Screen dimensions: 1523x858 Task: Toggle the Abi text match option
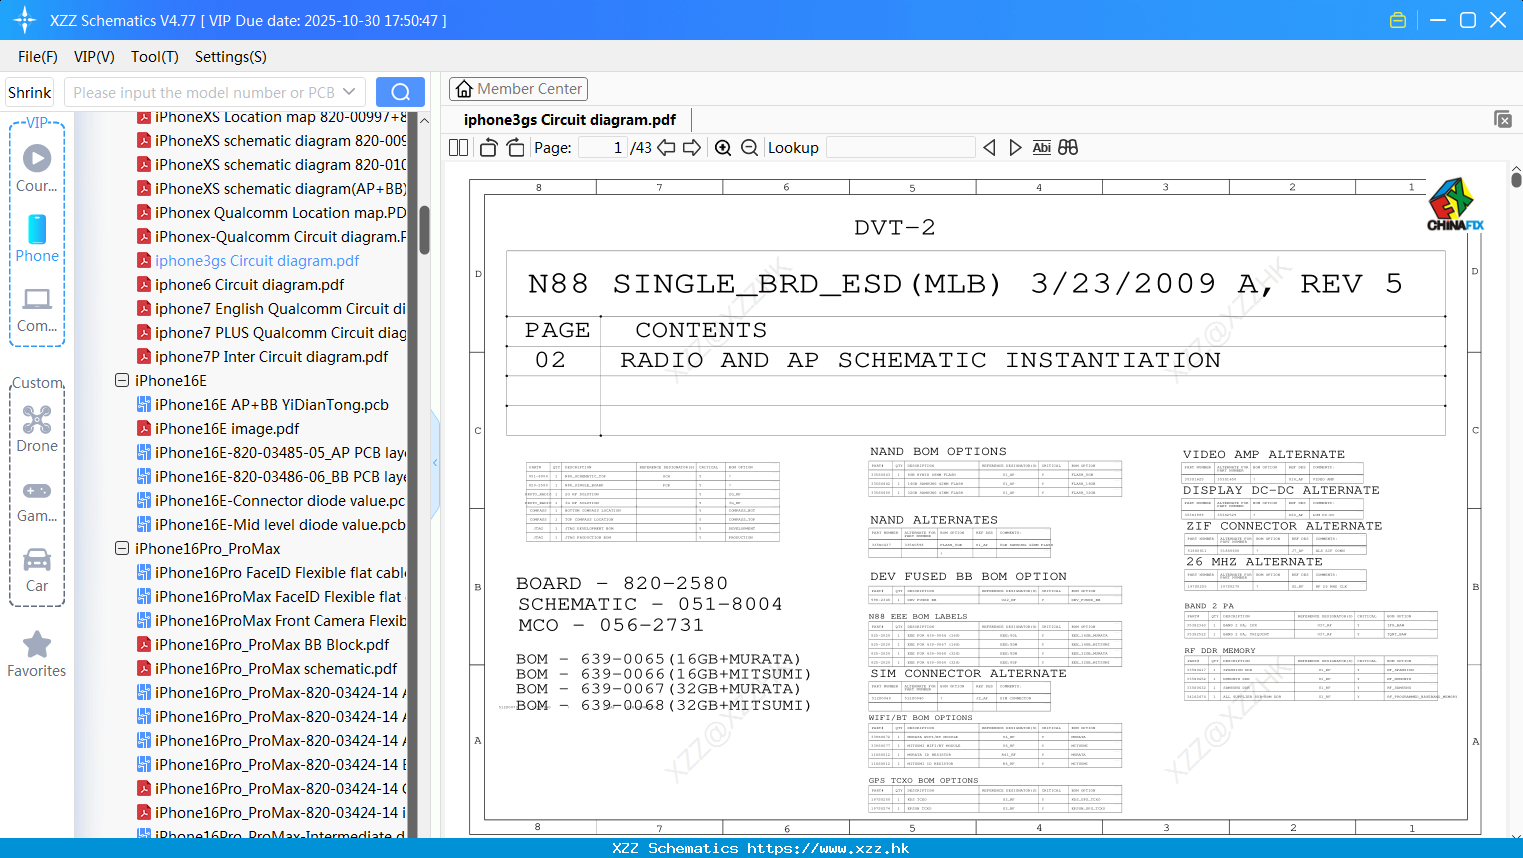click(1041, 147)
